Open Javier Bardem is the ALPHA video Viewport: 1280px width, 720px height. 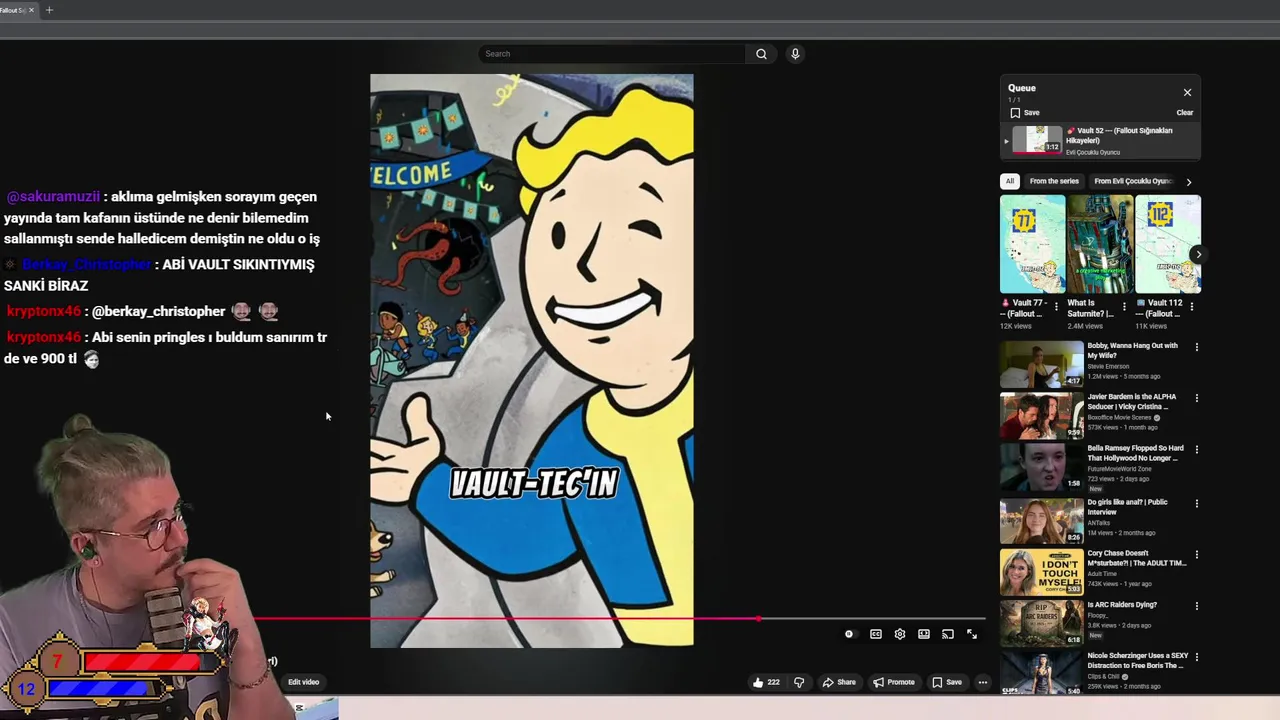coord(1041,415)
